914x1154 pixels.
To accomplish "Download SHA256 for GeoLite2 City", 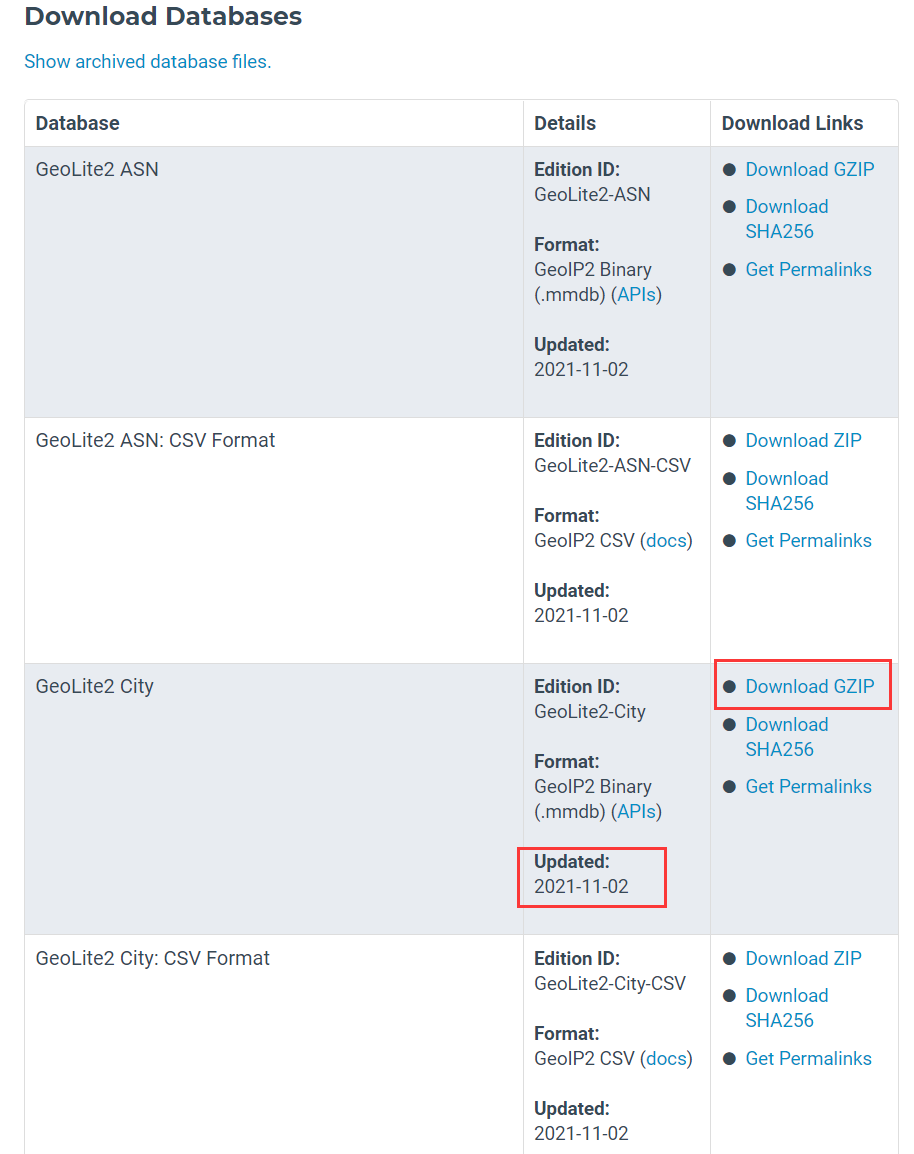I will 786,737.
